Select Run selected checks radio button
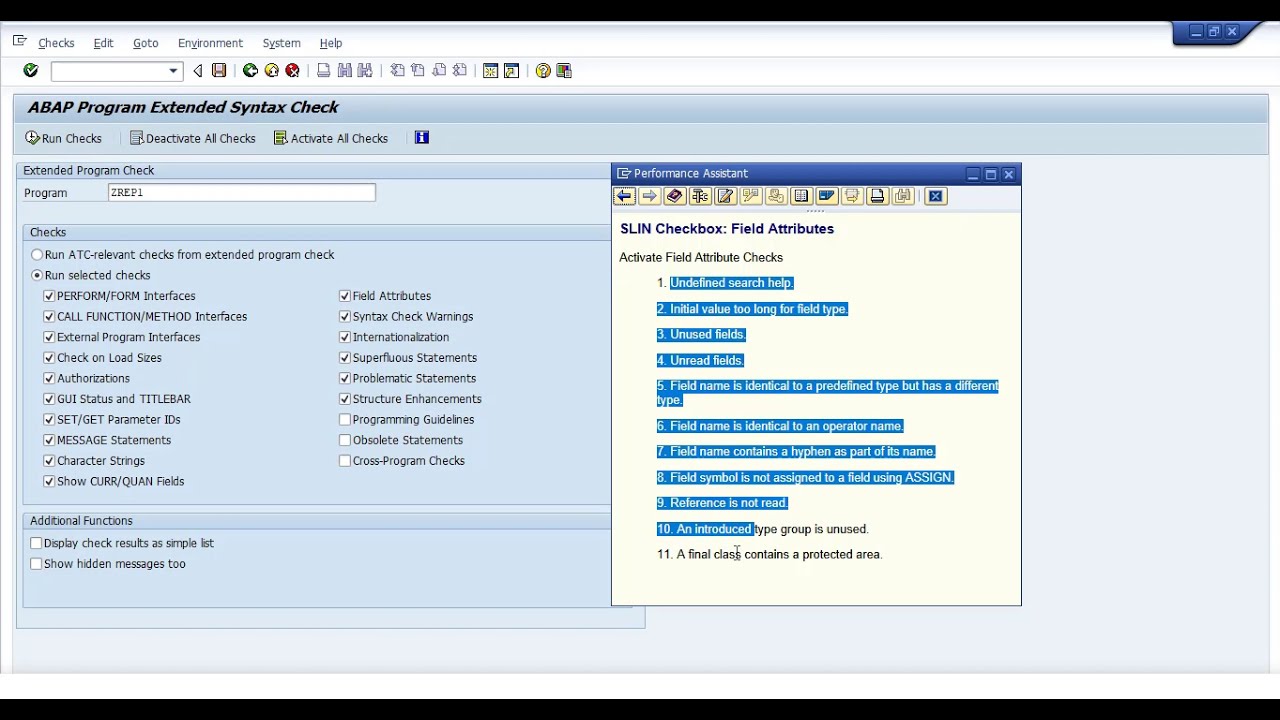Image resolution: width=1280 pixels, height=720 pixels. tap(37, 275)
